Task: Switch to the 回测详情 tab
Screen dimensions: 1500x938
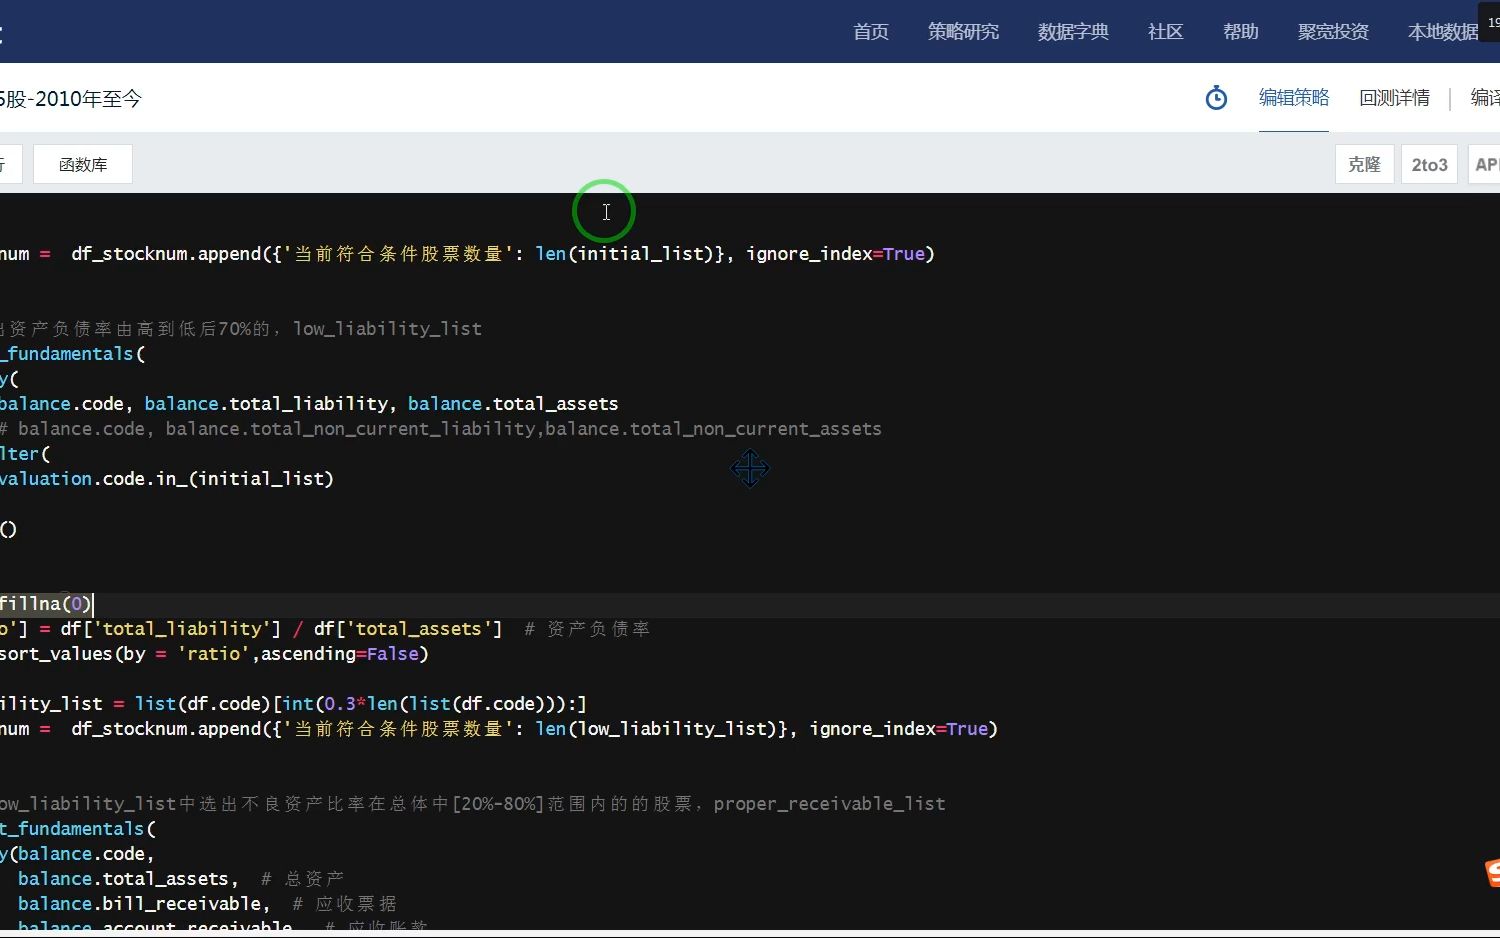Action: click(1394, 97)
